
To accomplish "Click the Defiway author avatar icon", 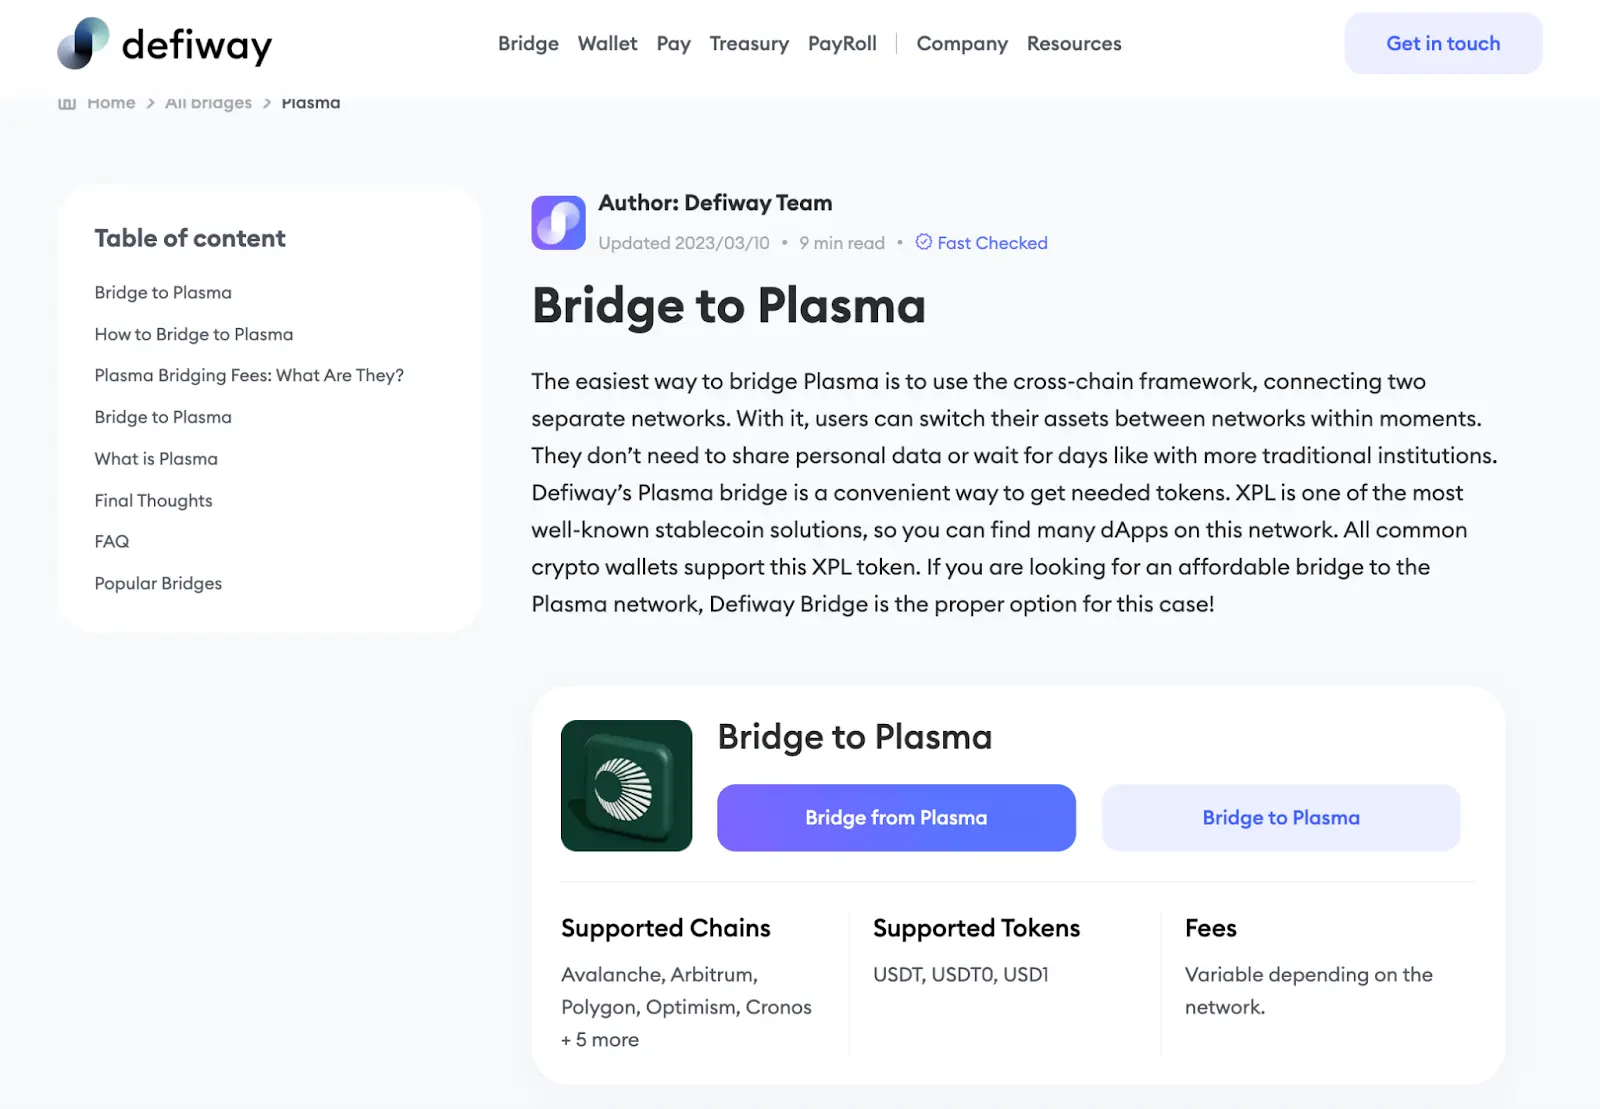I will [558, 222].
